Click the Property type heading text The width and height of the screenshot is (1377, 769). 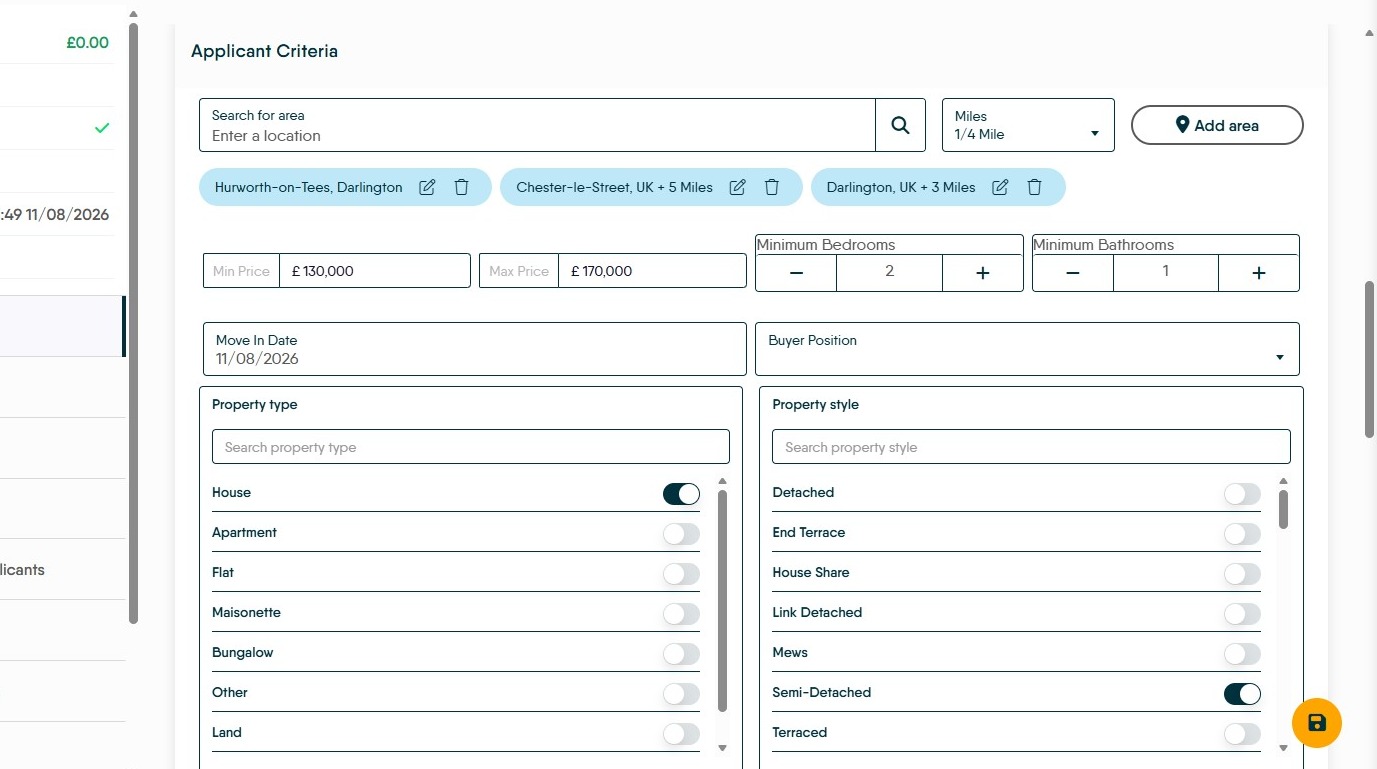click(255, 405)
